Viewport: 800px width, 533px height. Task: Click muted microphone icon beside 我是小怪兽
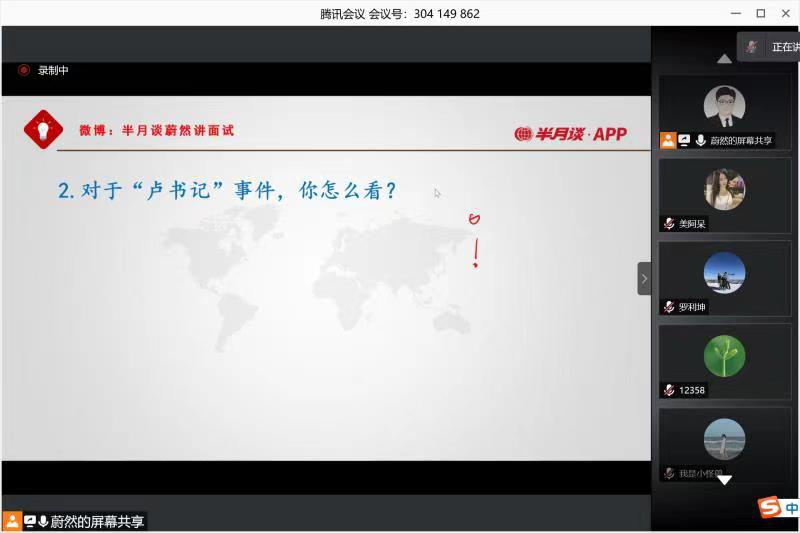coord(669,473)
